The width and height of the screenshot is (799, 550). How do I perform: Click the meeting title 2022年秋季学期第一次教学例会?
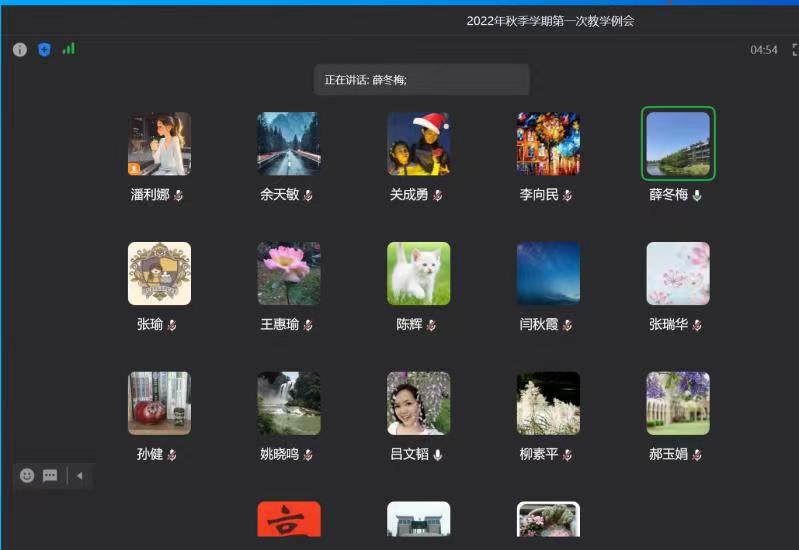point(550,21)
